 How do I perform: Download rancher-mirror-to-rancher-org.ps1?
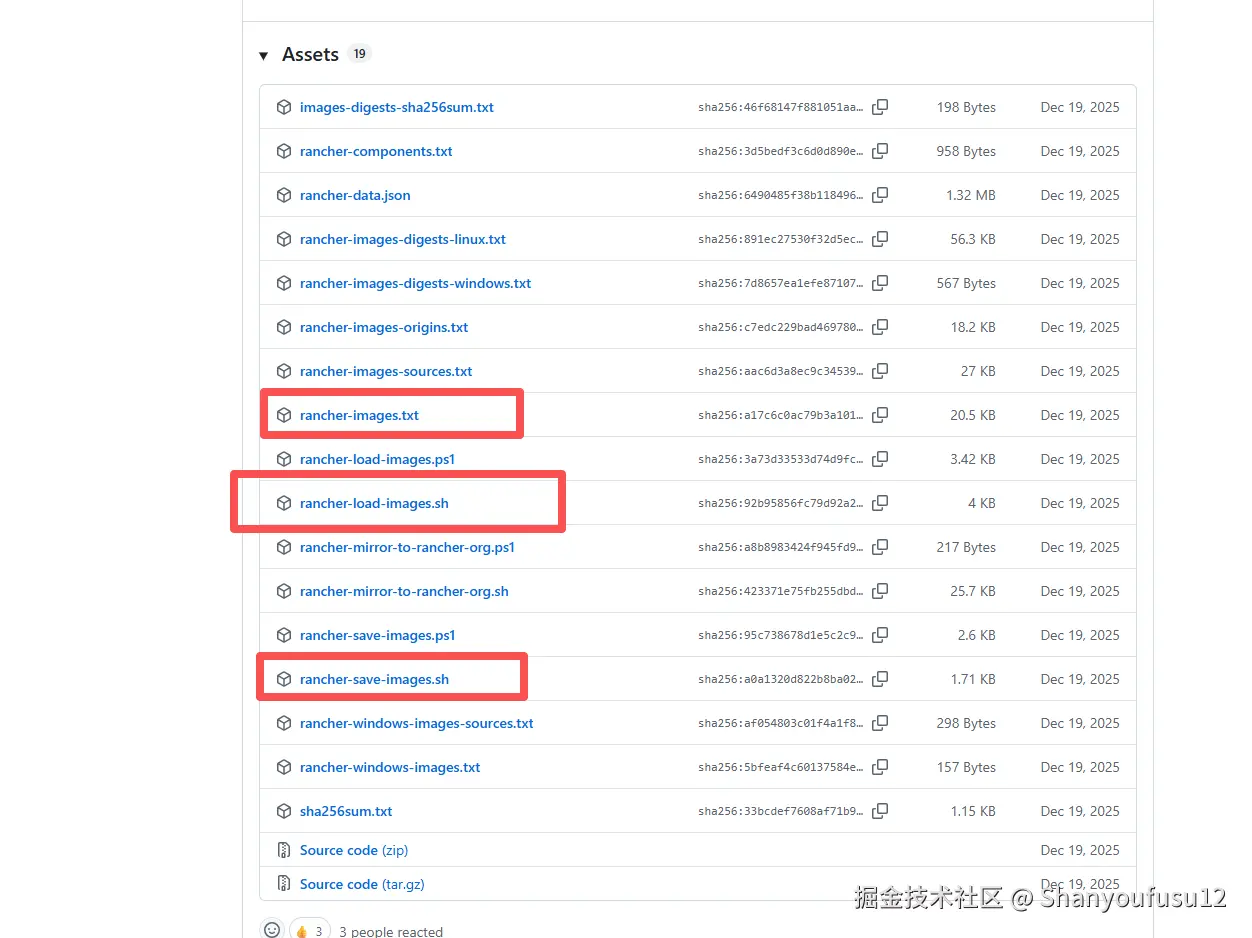pyautogui.click(x=408, y=547)
